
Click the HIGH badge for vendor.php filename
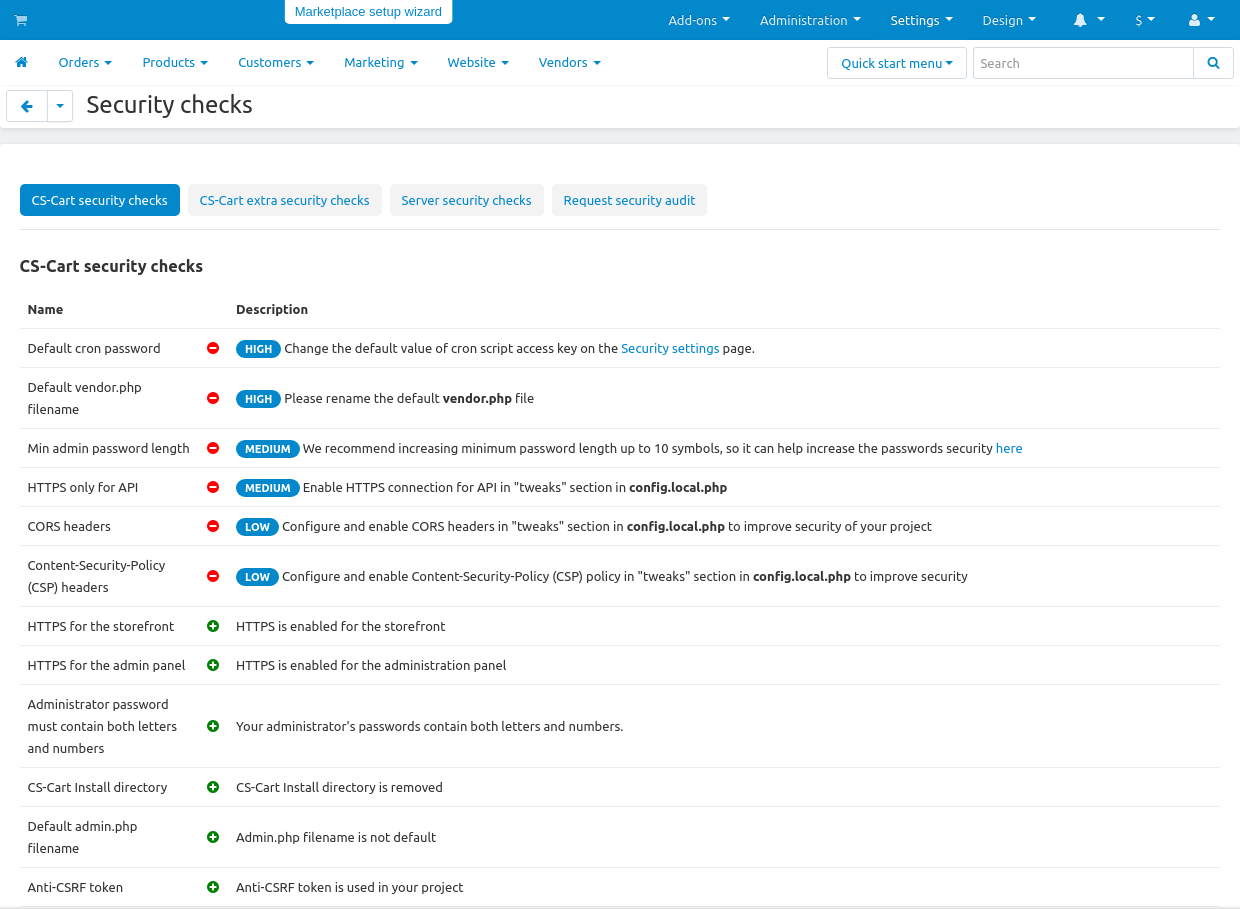258,399
